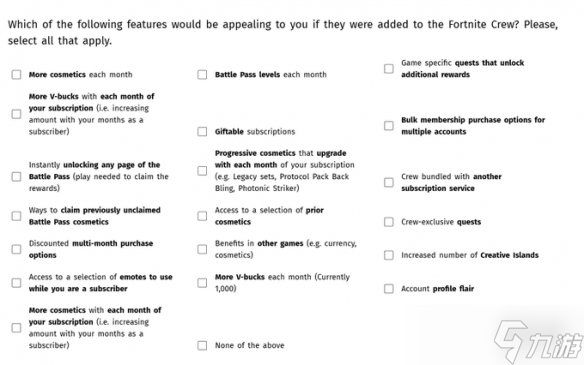This screenshot has width=584, height=365.
Task: Check Crew bundled with another subscription service
Action: coord(389,182)
